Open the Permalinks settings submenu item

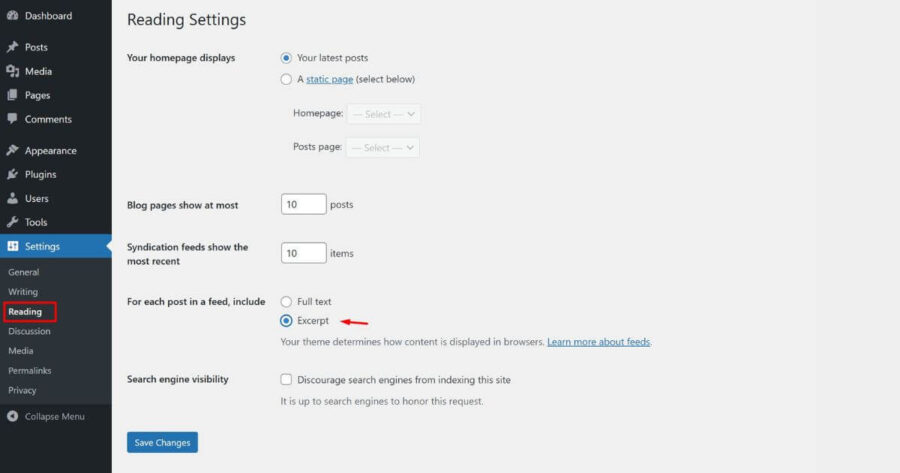pyautogui.click(x=29, y=371)
